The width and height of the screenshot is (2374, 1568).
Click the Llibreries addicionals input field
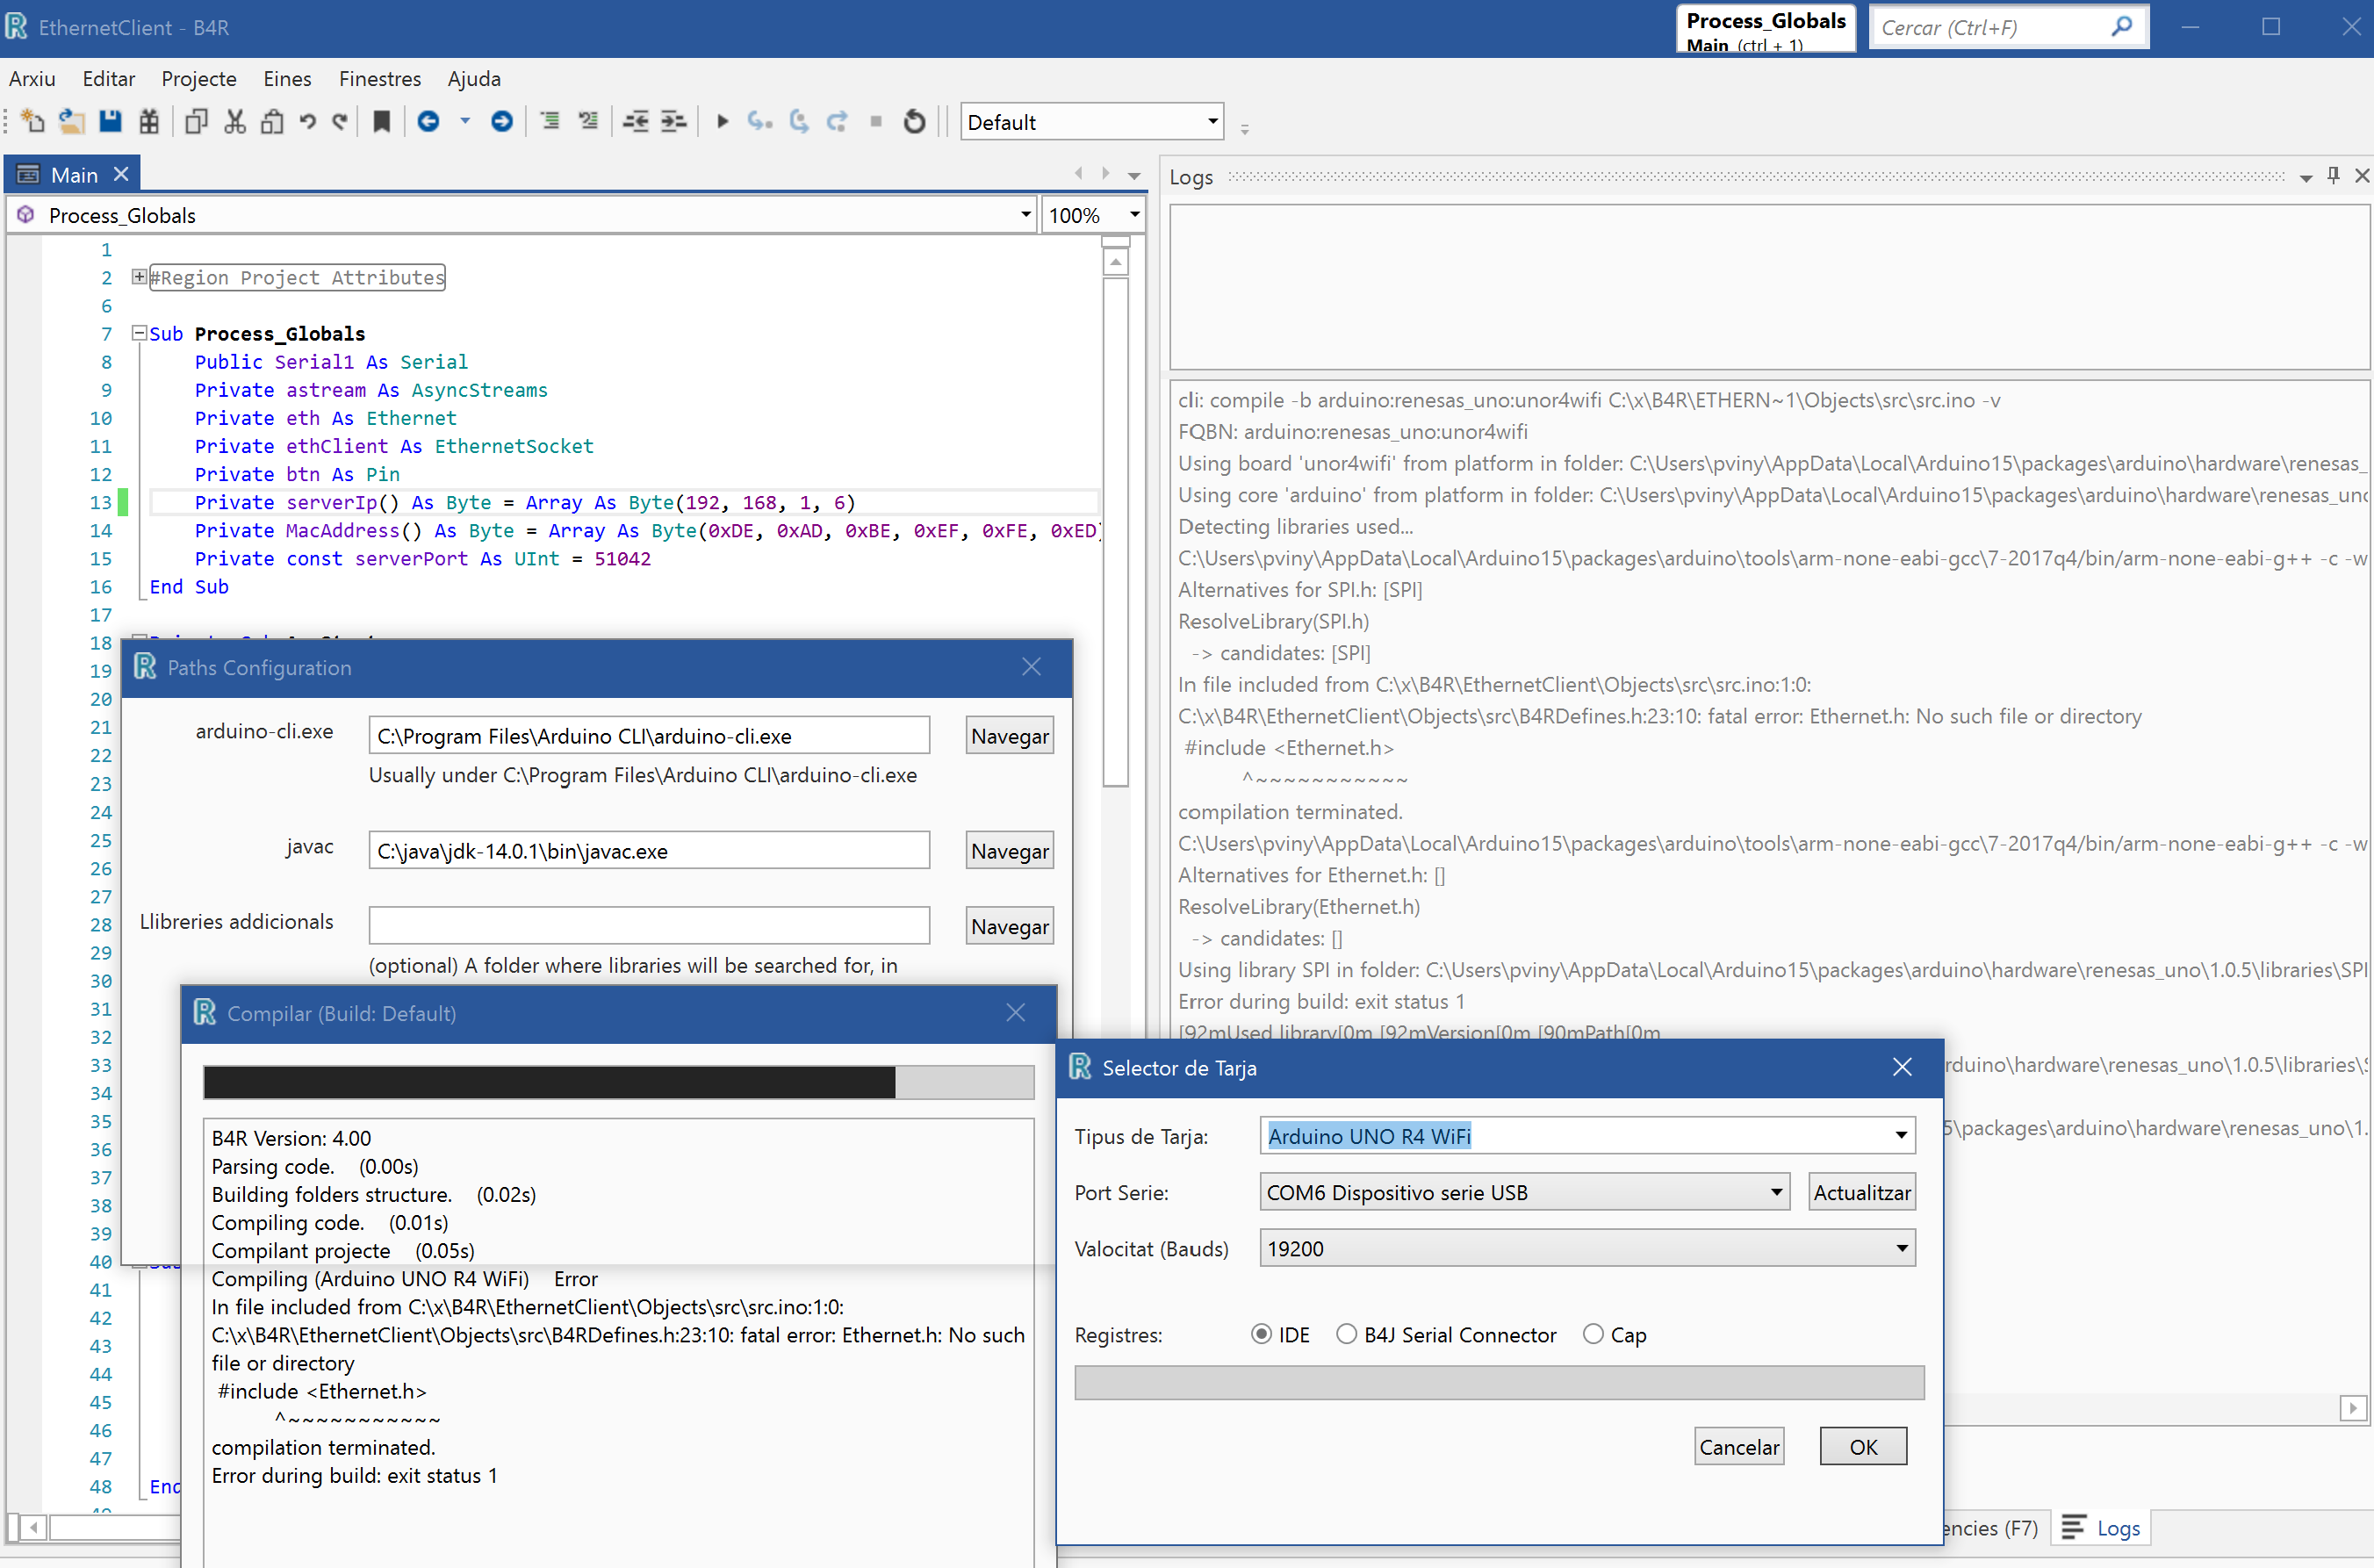(x=649, y=925)
